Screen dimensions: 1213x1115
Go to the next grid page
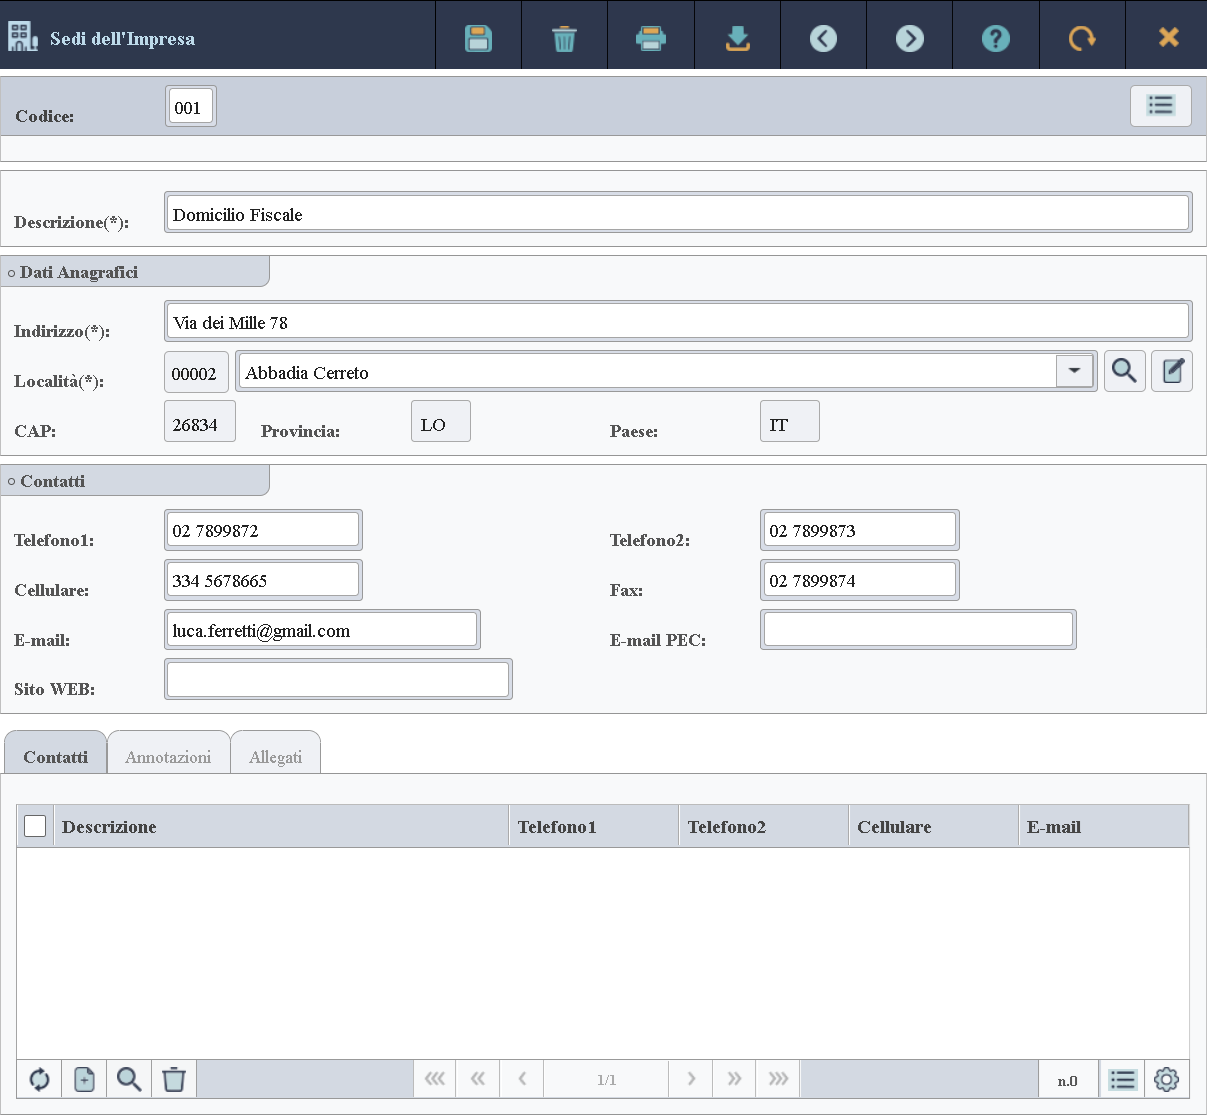[x=691, y=1079]
